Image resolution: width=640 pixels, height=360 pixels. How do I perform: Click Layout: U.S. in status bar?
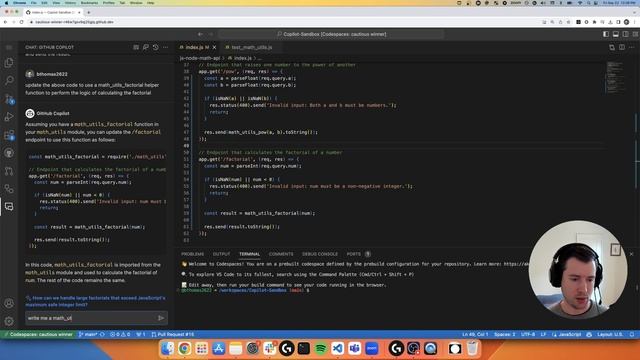(610, 334)
